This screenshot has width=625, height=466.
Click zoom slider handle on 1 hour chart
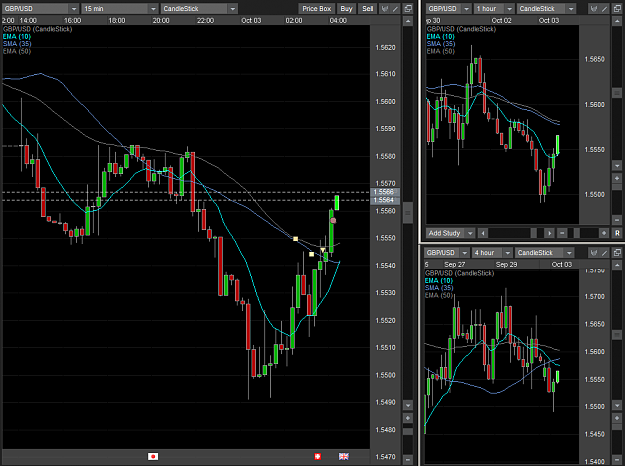tap(576, 233)
